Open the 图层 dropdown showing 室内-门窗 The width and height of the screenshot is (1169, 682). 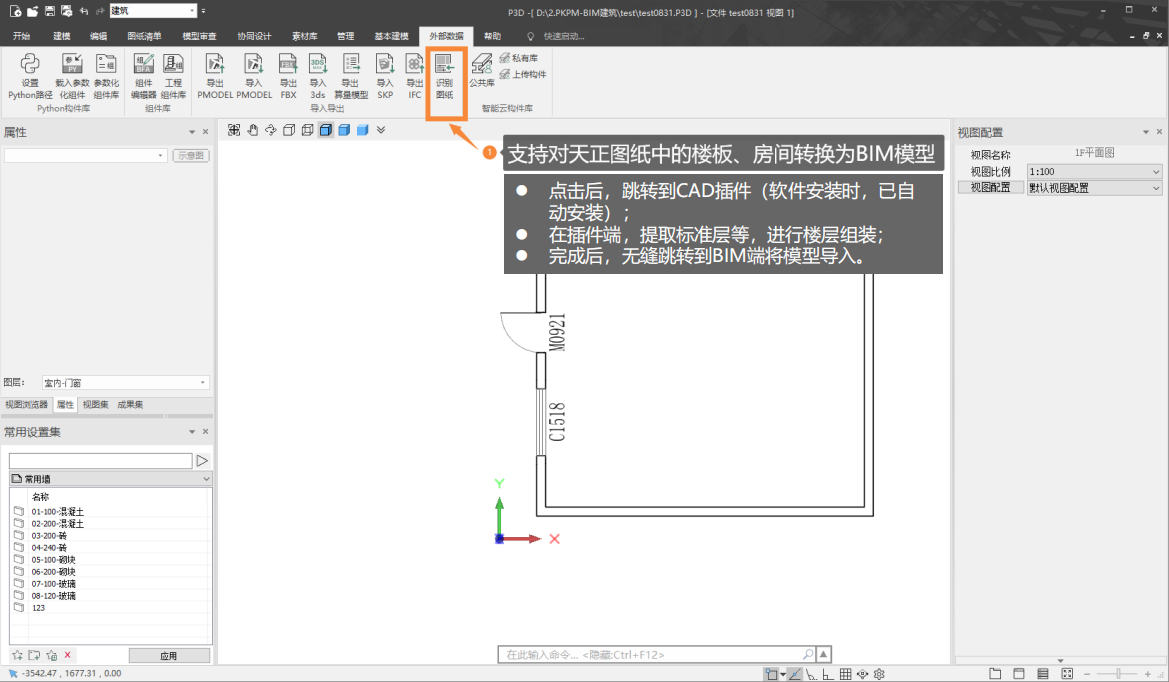click(x=124, y=383)
